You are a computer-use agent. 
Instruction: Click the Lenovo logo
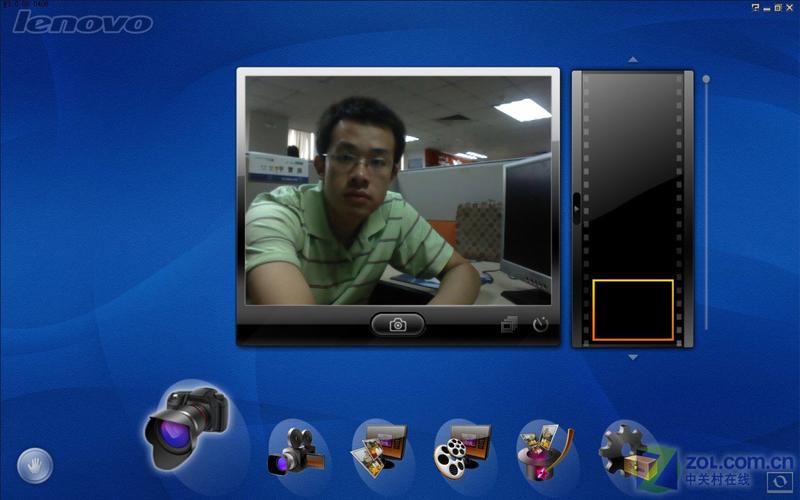[x=83, y=22]
